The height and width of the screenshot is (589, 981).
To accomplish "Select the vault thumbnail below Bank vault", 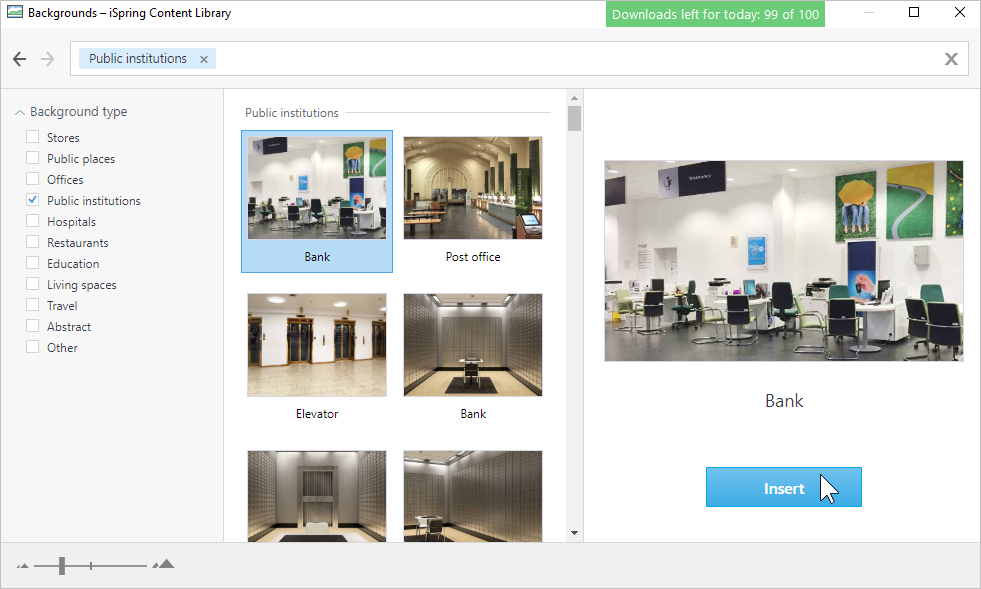I will 473,496.
